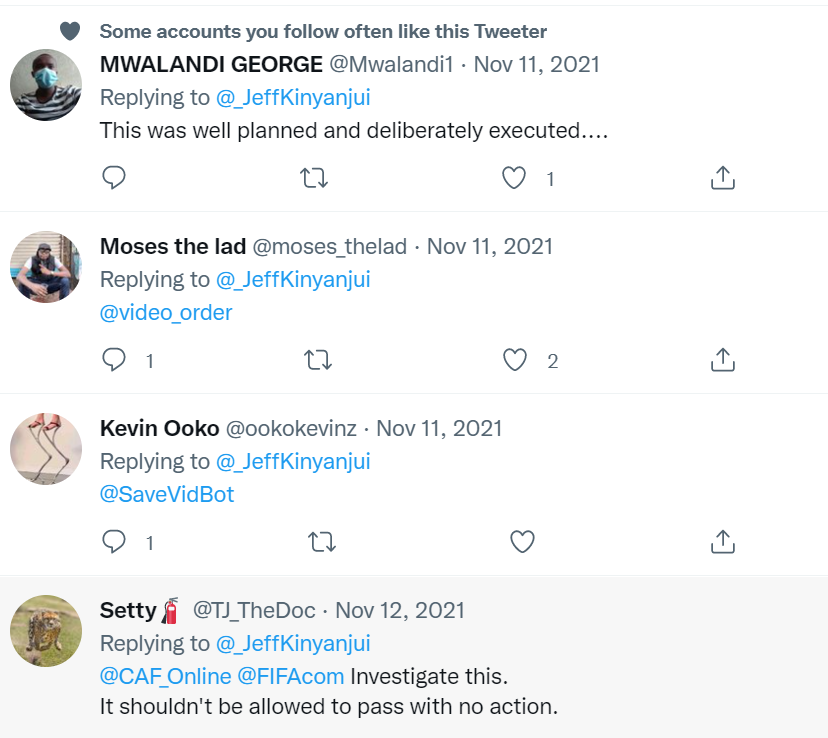Image resolution: width=828 pixels, height=738 pixels.
Task: Open the @video_order mention link
Action: tap(166, 312)
